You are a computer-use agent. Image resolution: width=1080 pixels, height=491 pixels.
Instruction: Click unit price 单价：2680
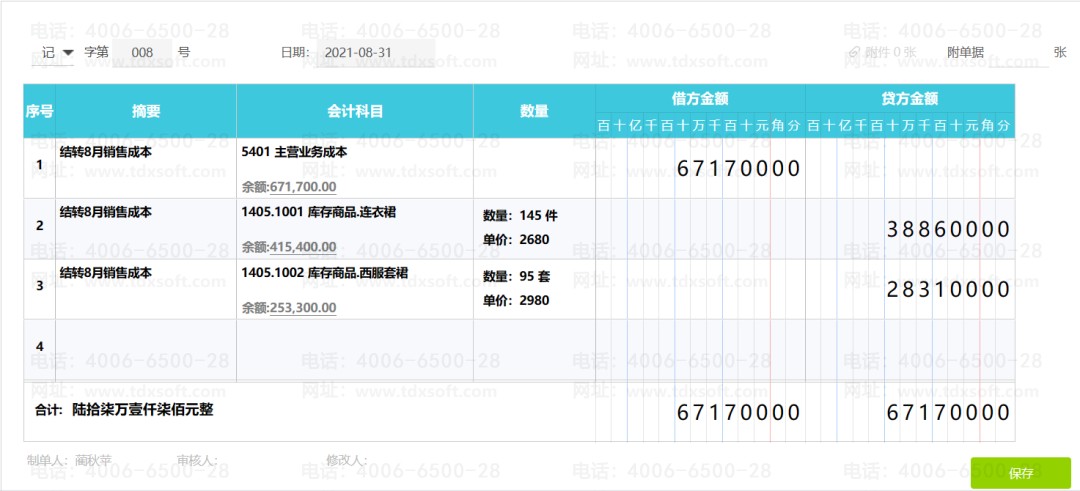516,240
